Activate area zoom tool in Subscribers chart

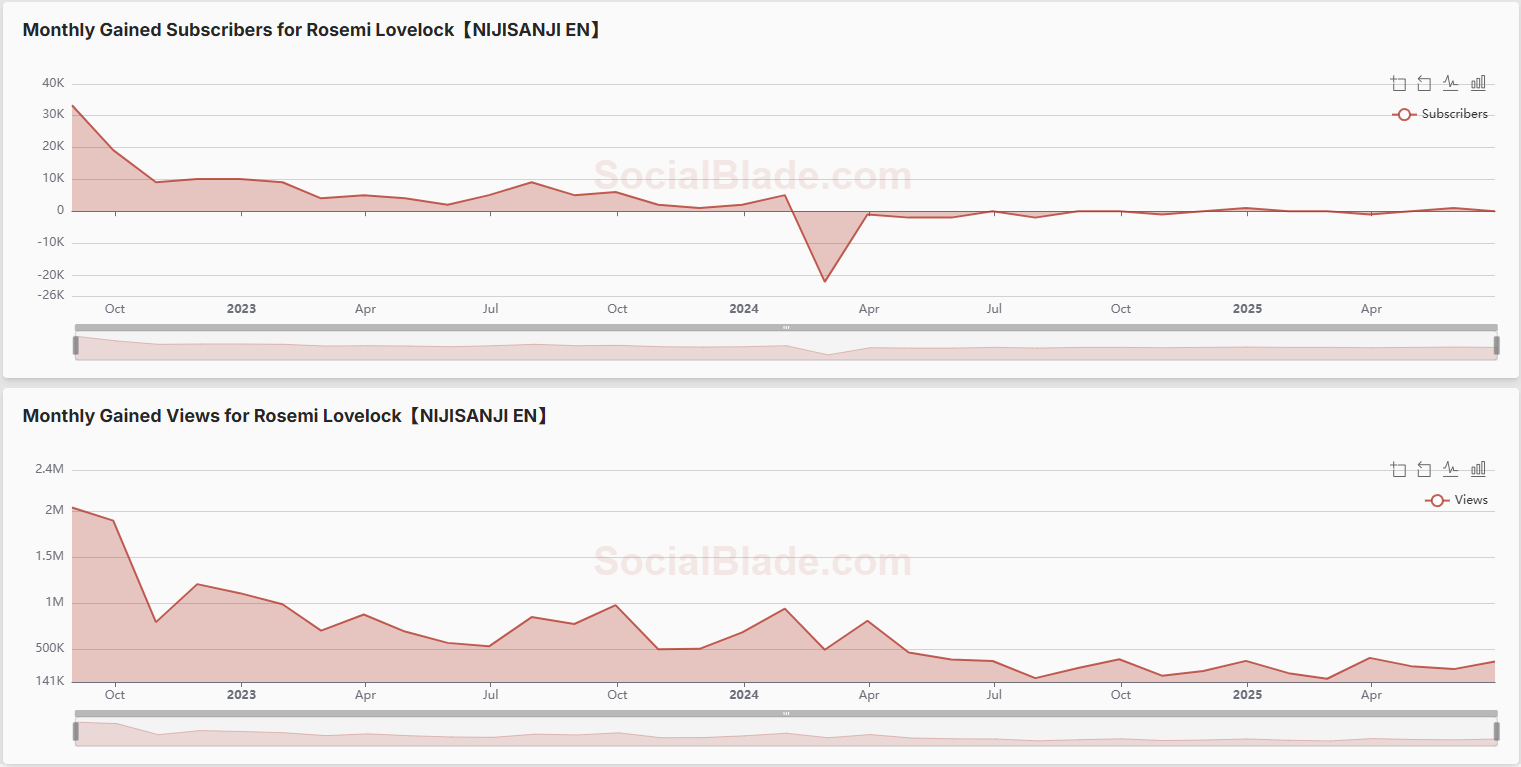point(1398,84)
